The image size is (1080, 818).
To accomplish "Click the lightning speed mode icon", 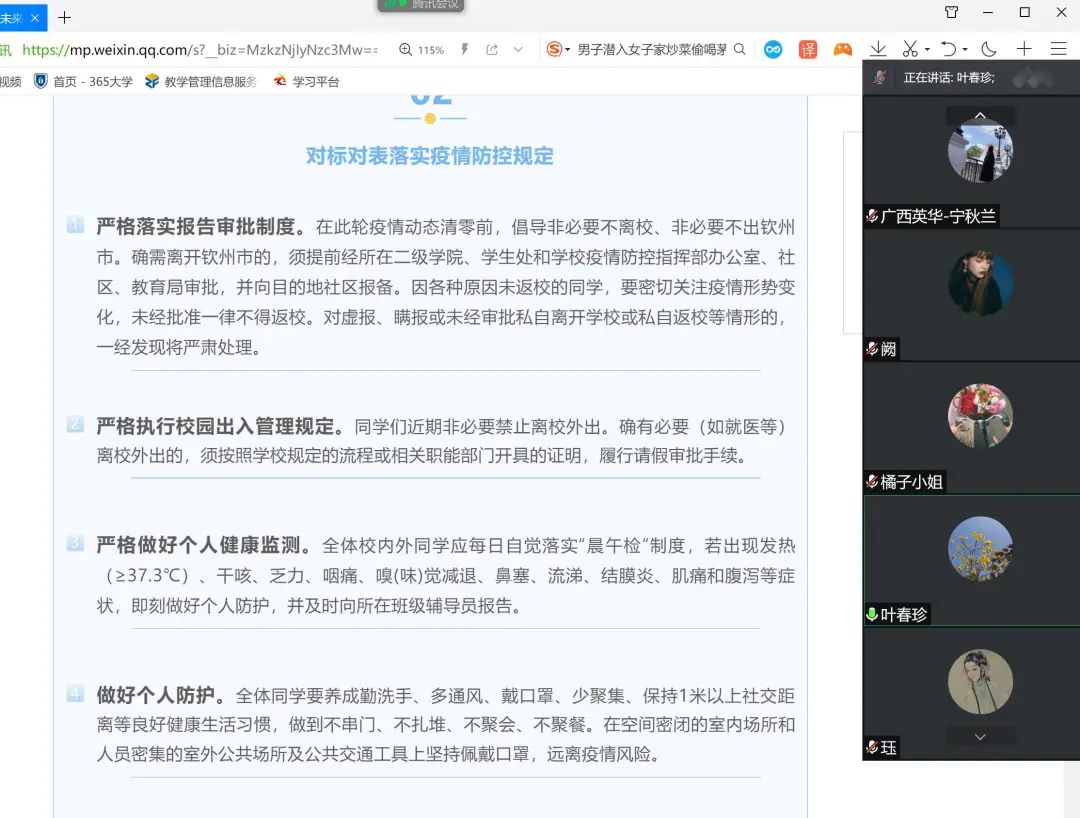I will (x=465, y=49).
